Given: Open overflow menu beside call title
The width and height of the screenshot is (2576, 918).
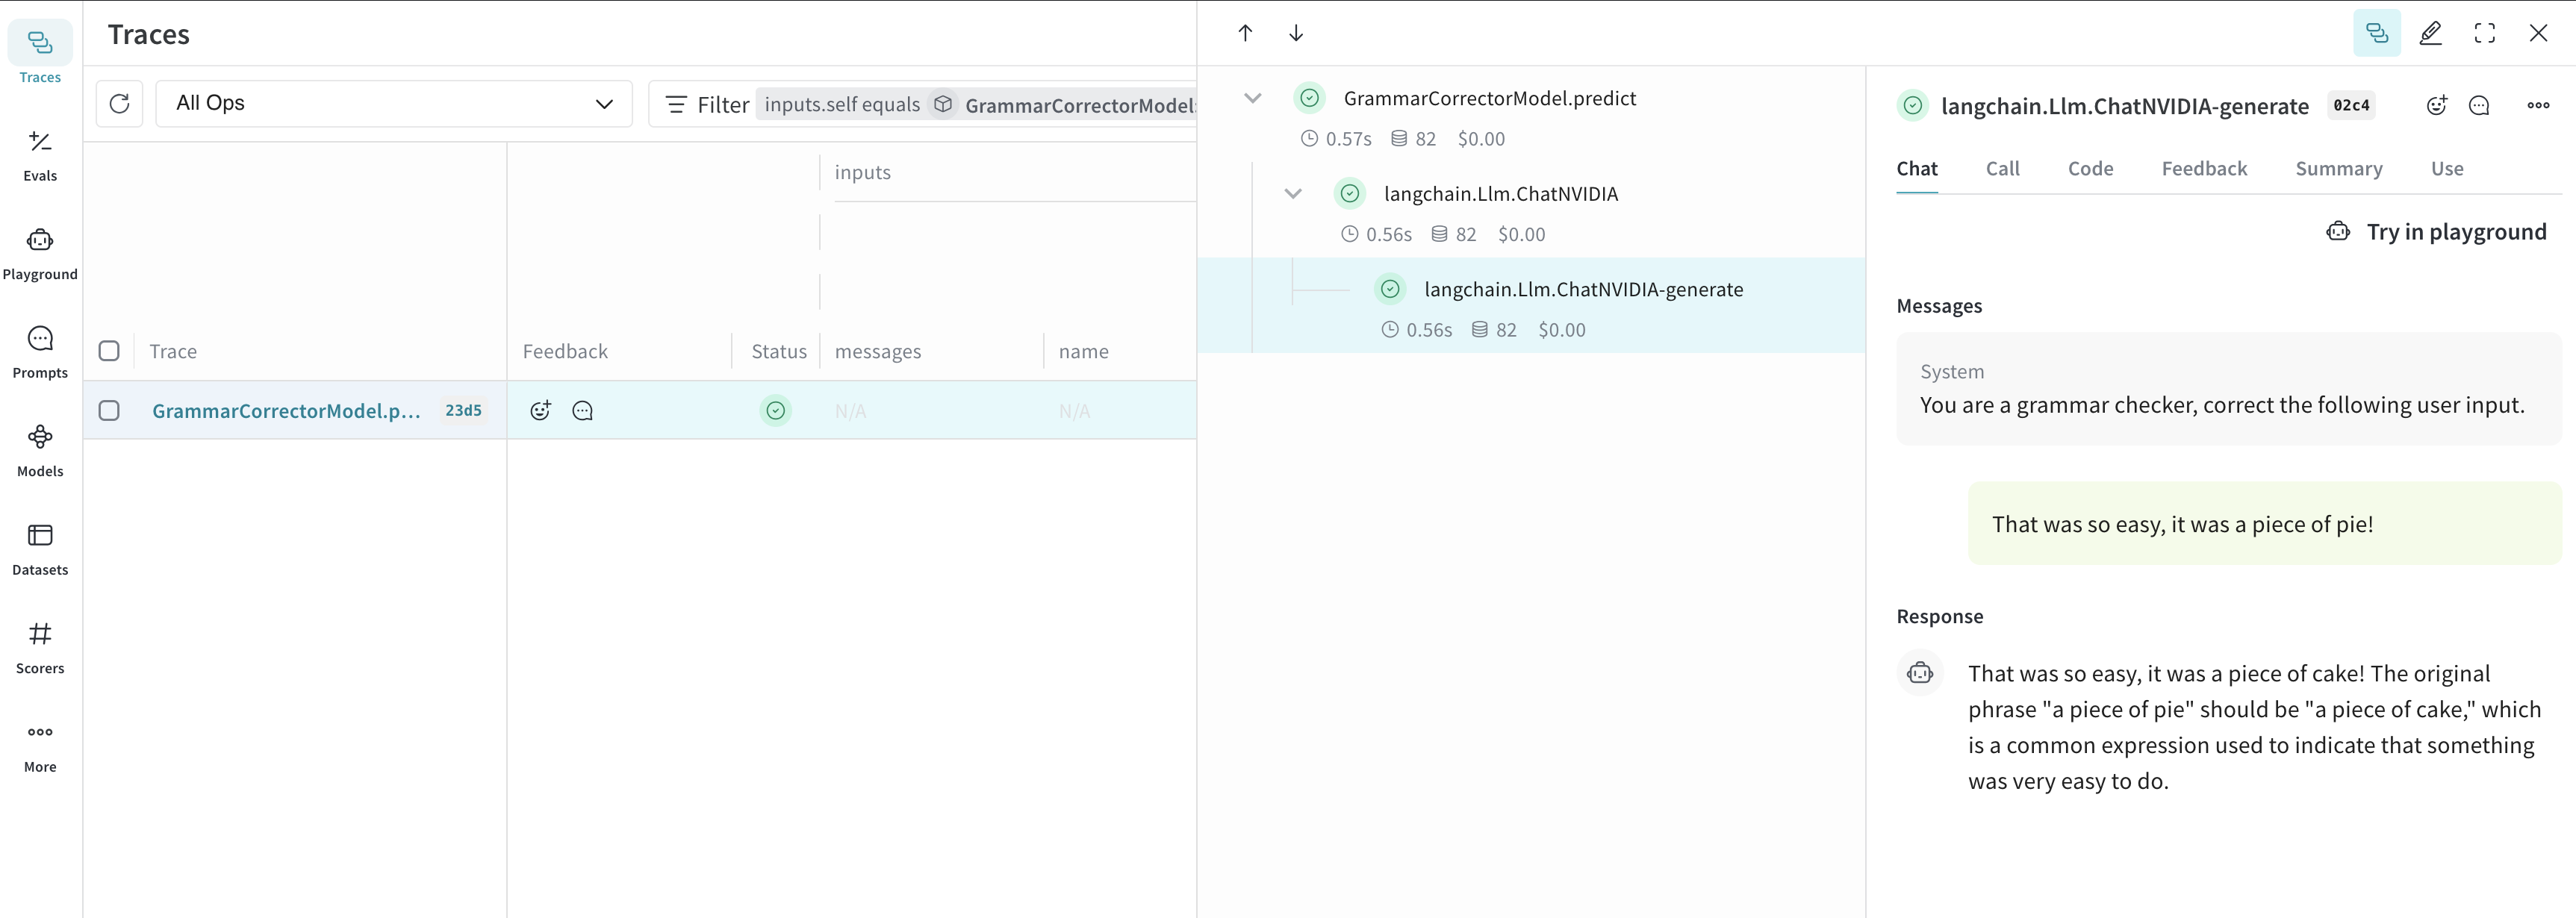Looking at the screenshot, I should [x=2537, y=105].
